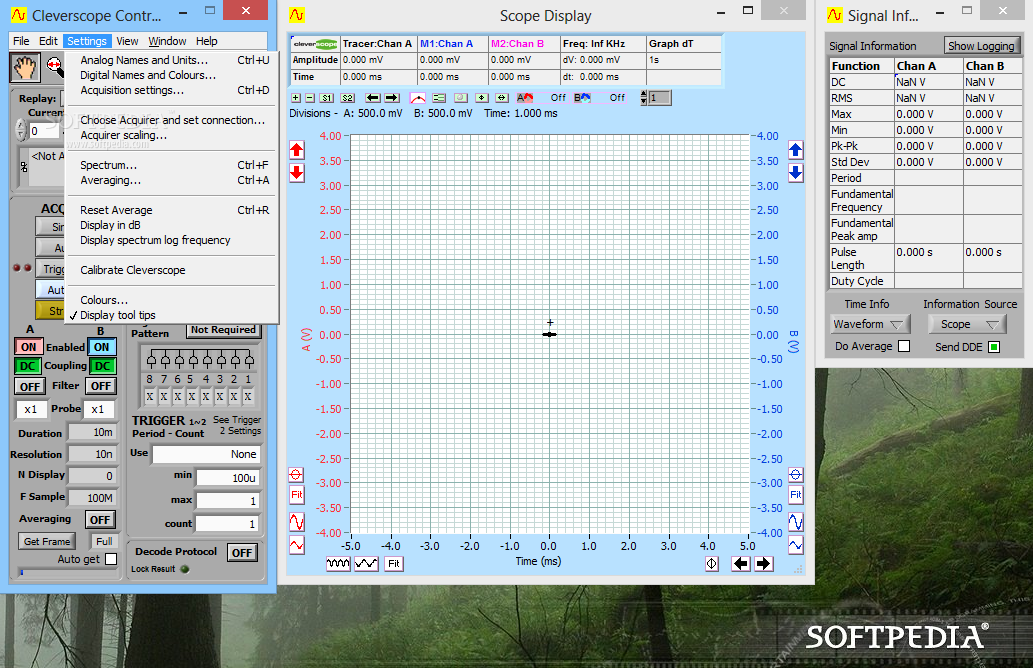Toggle channel A Enabled ON button
The height and width of the screenshot is (668, 1033).
[x=28, y=347]
